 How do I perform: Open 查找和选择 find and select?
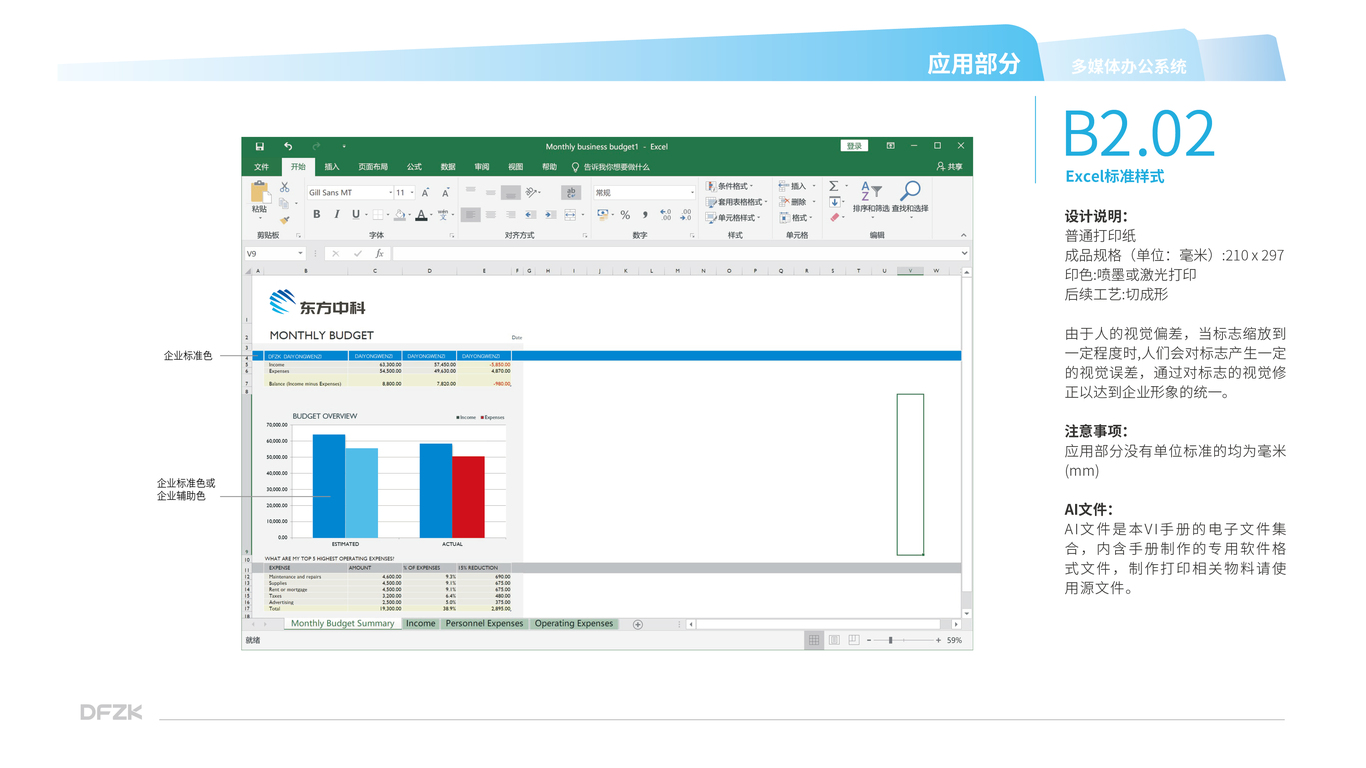click(910, 198)
